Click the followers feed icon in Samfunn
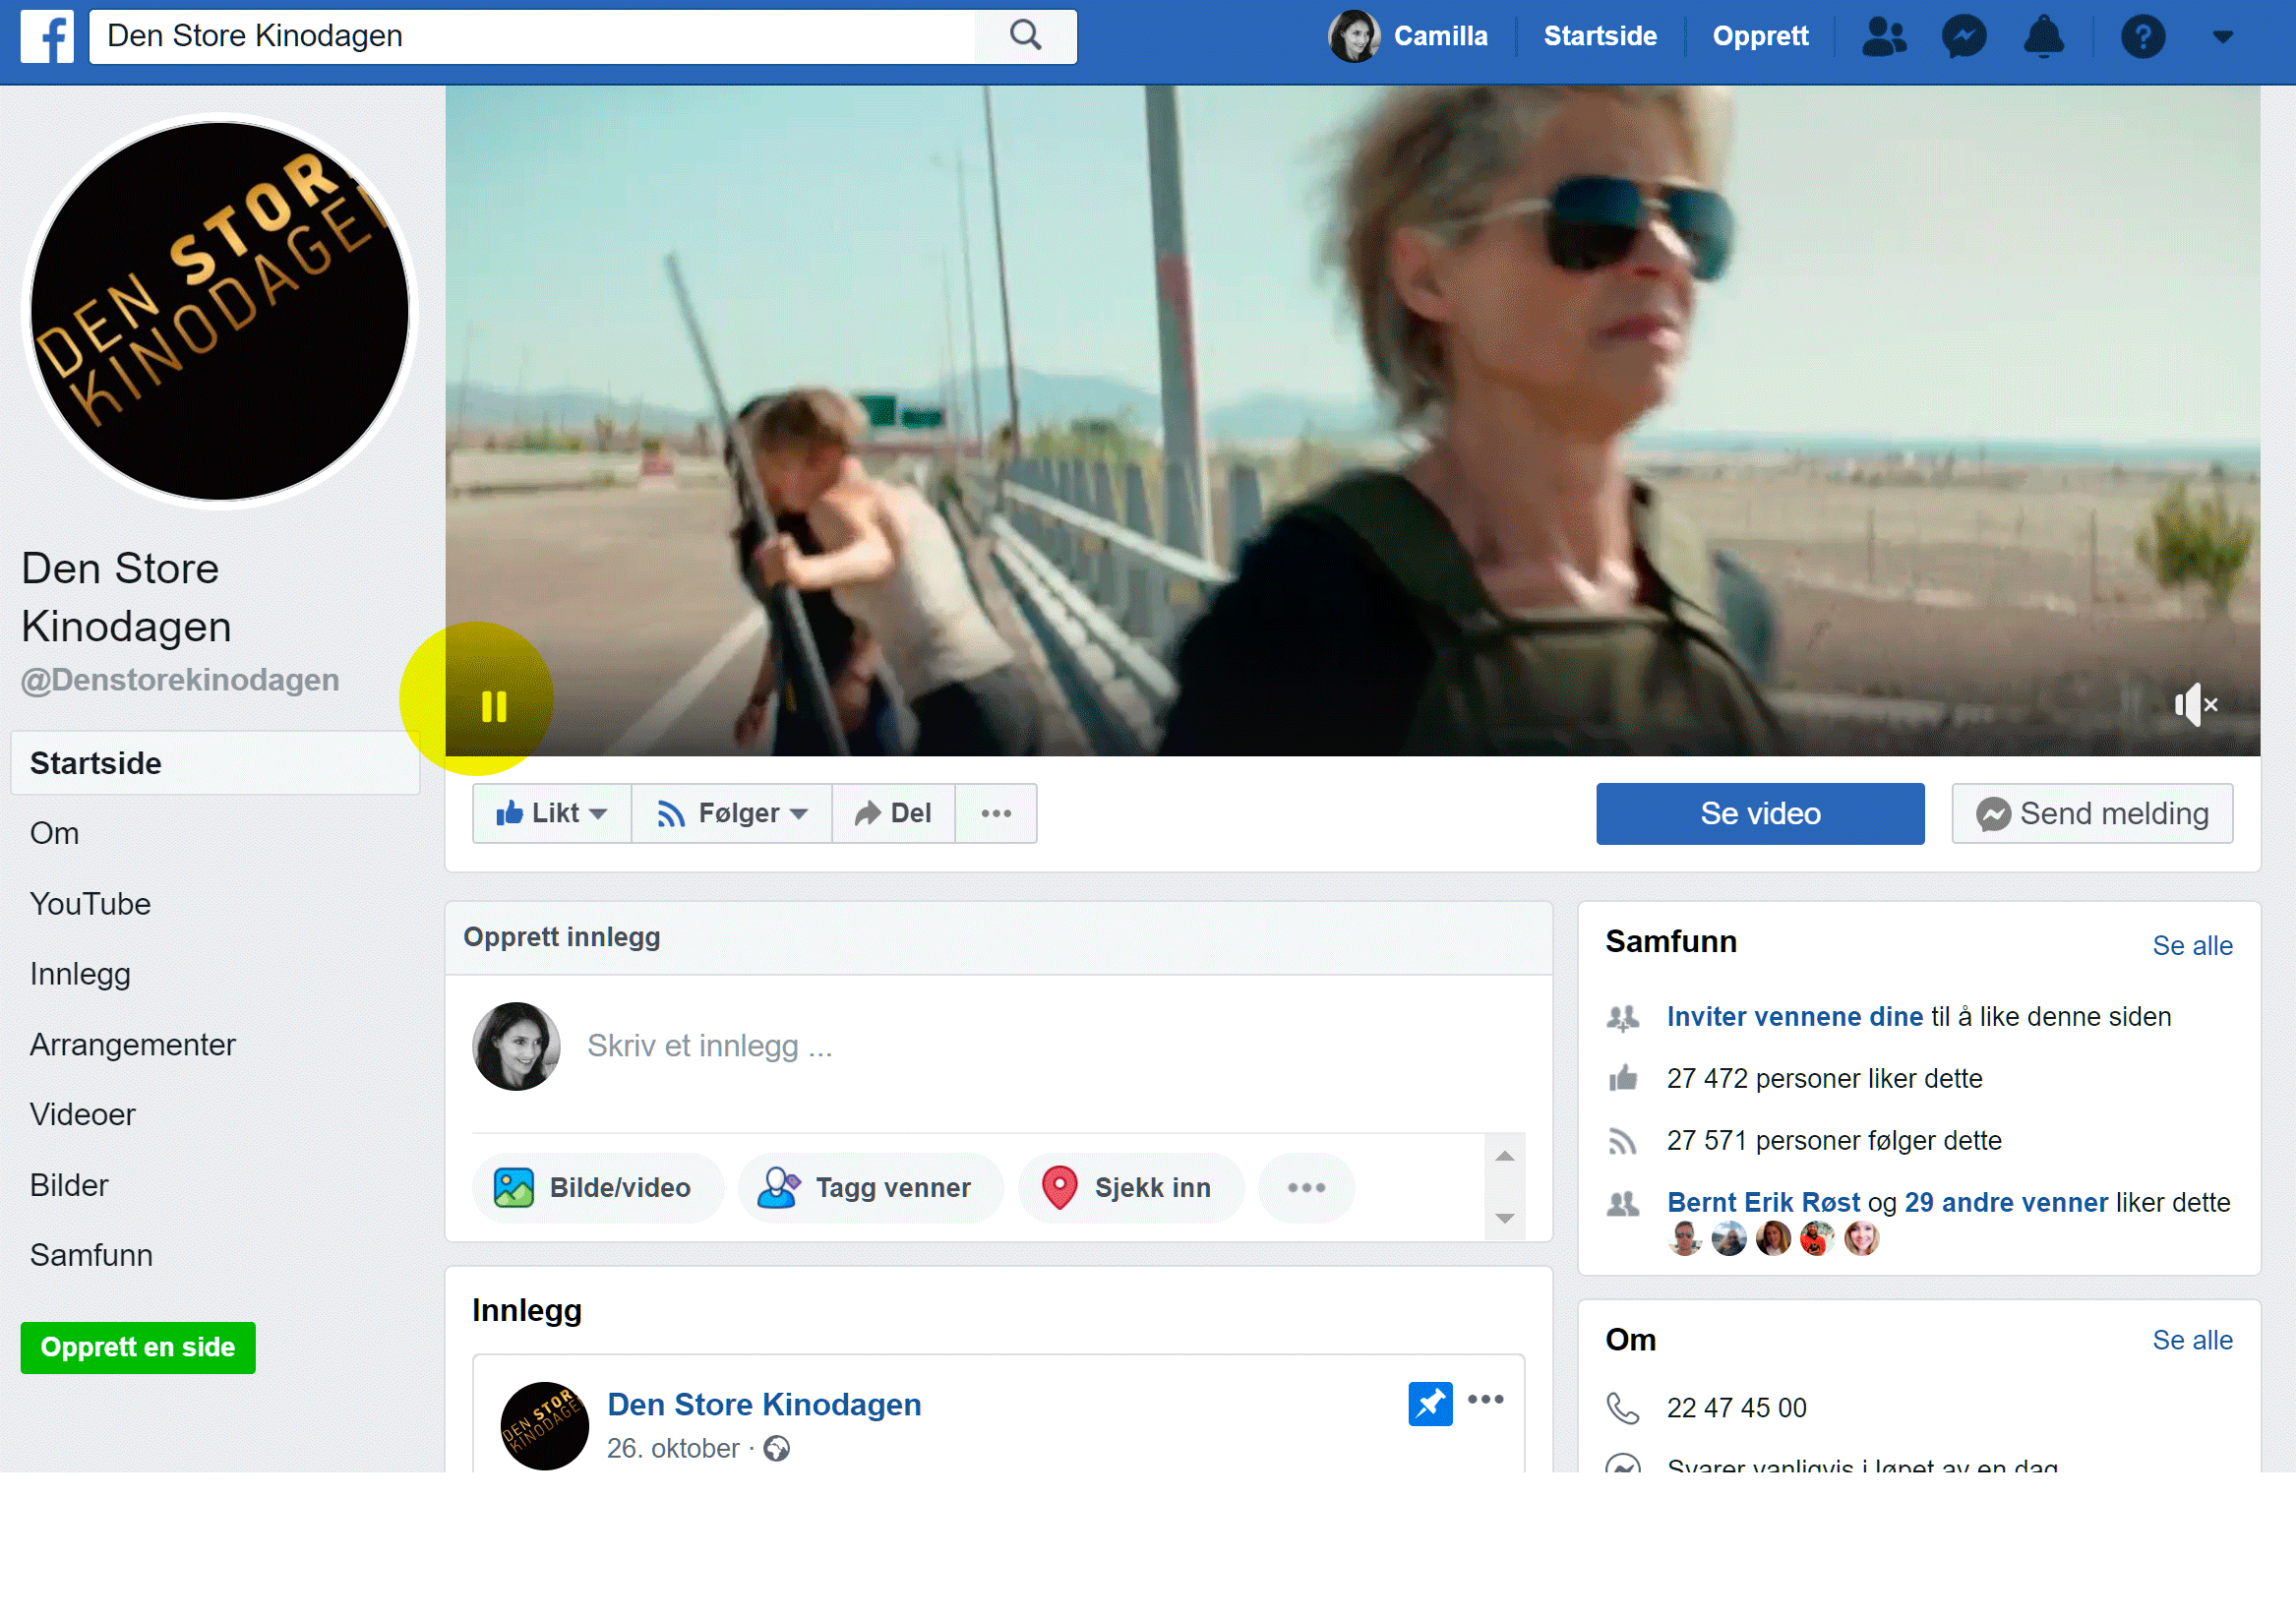Viewport: 2296px width, 1617px height. (x=1622, y=1141)
